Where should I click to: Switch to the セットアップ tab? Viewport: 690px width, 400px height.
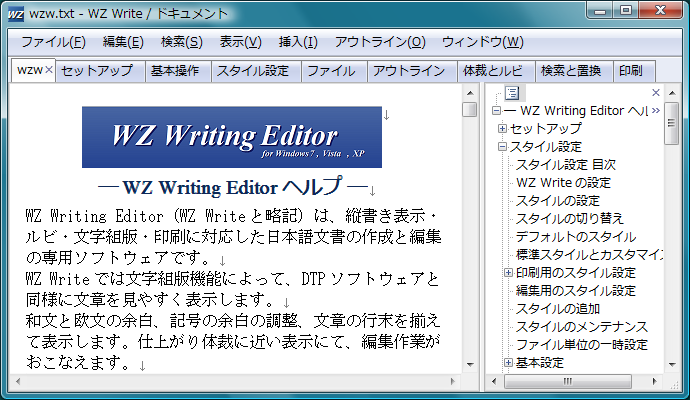[100, 71]
